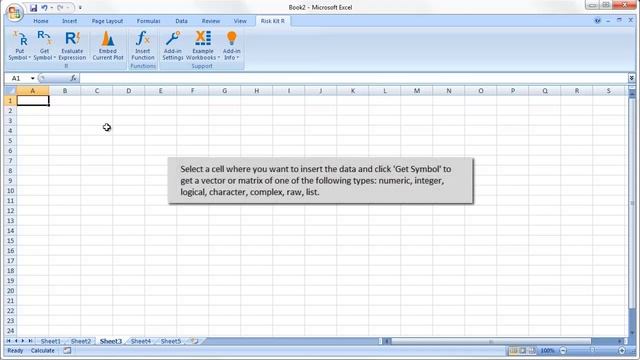Open the Get Symbol dropdown arrow

(x=54, y=58)
